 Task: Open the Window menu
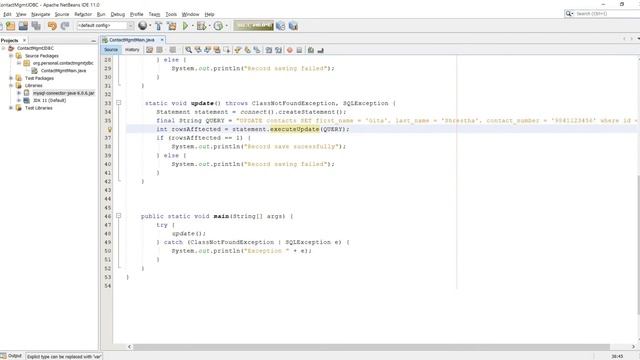coord(190,14)
